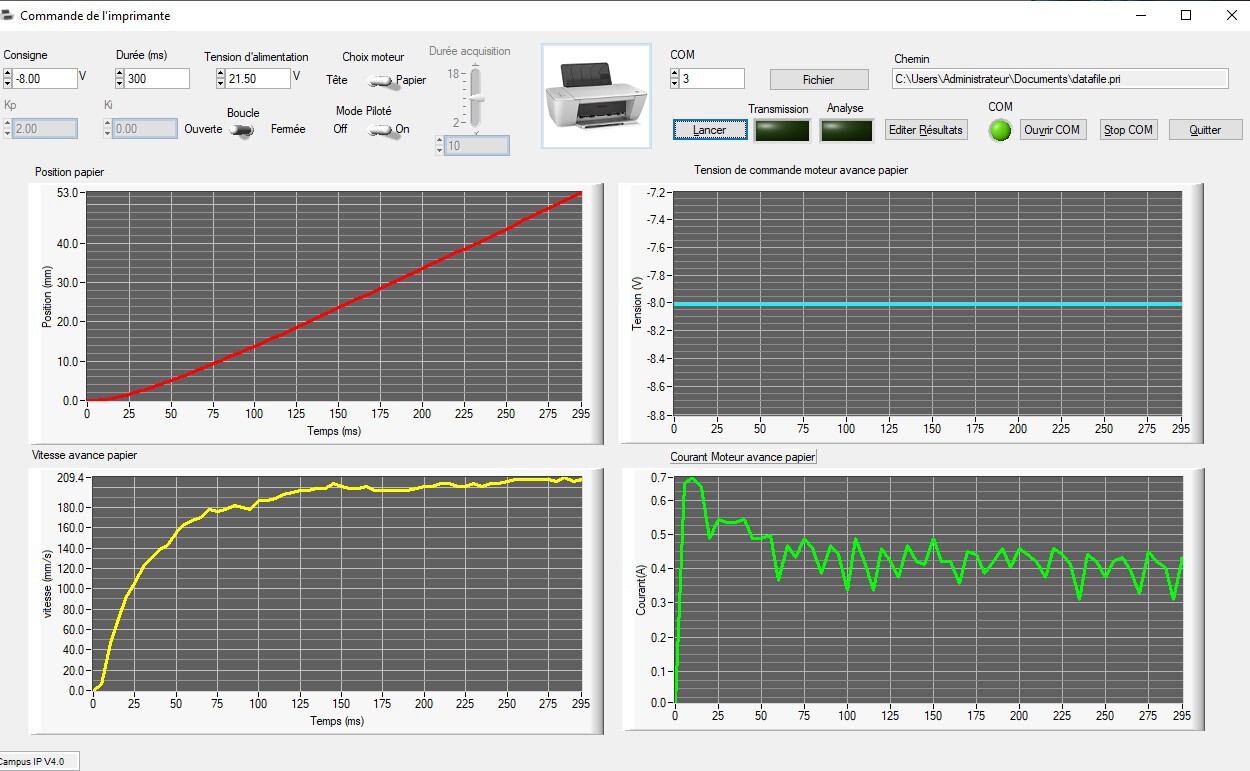Click the 'Courant Moteur avance papier' label

tap(743, 457)
